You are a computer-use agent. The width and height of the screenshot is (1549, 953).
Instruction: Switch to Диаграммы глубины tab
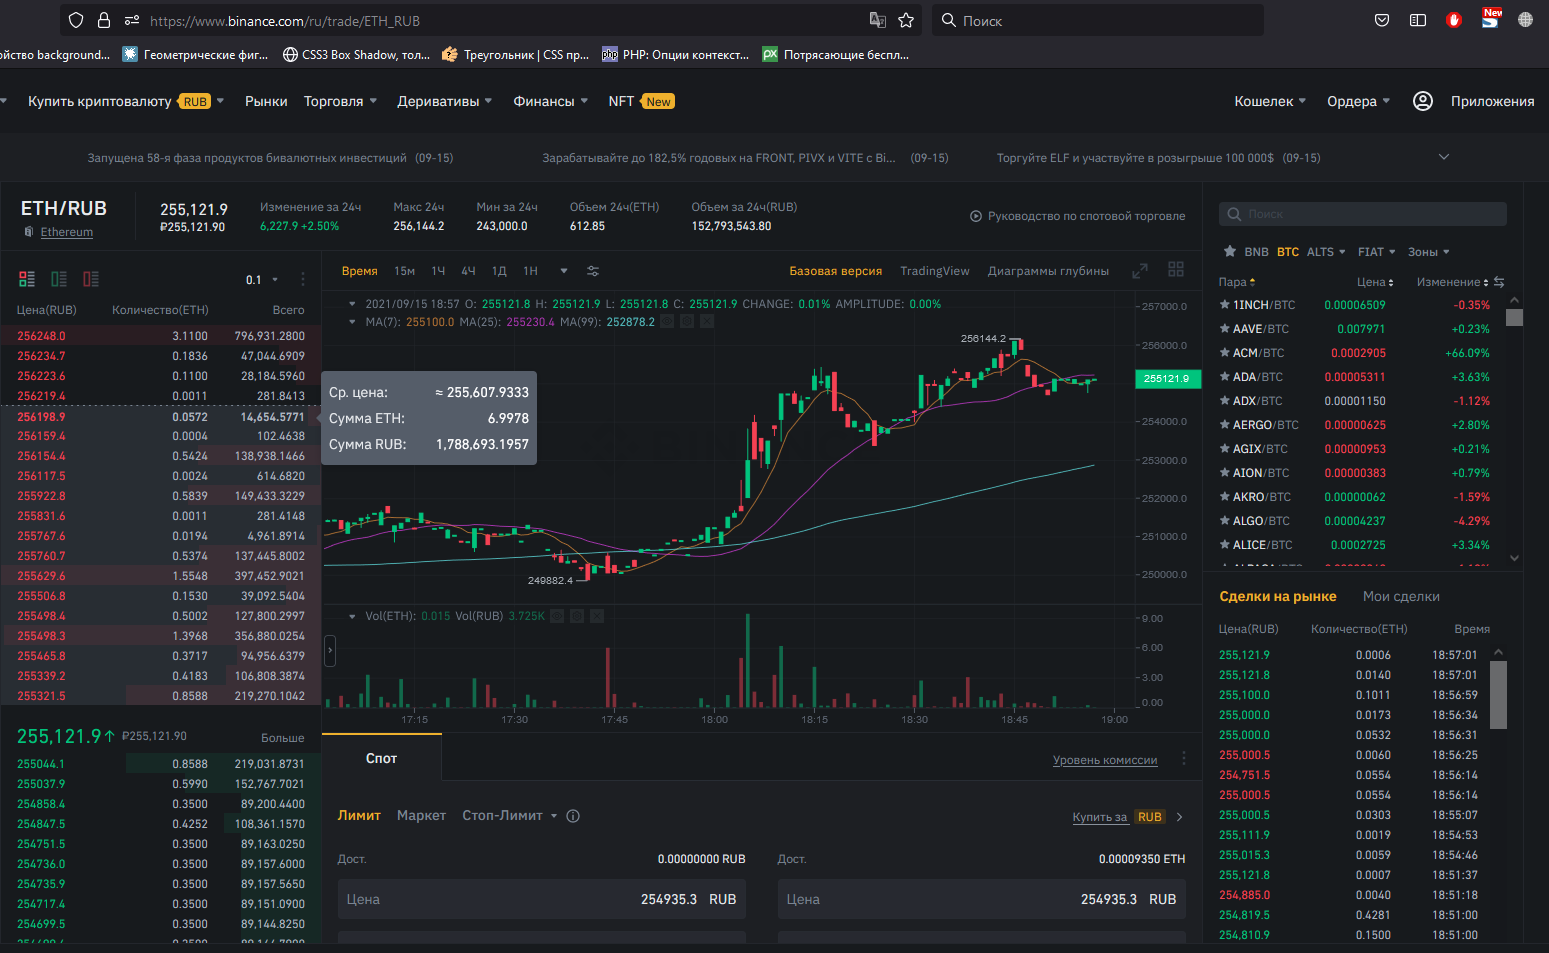(x=1048, y=271)
